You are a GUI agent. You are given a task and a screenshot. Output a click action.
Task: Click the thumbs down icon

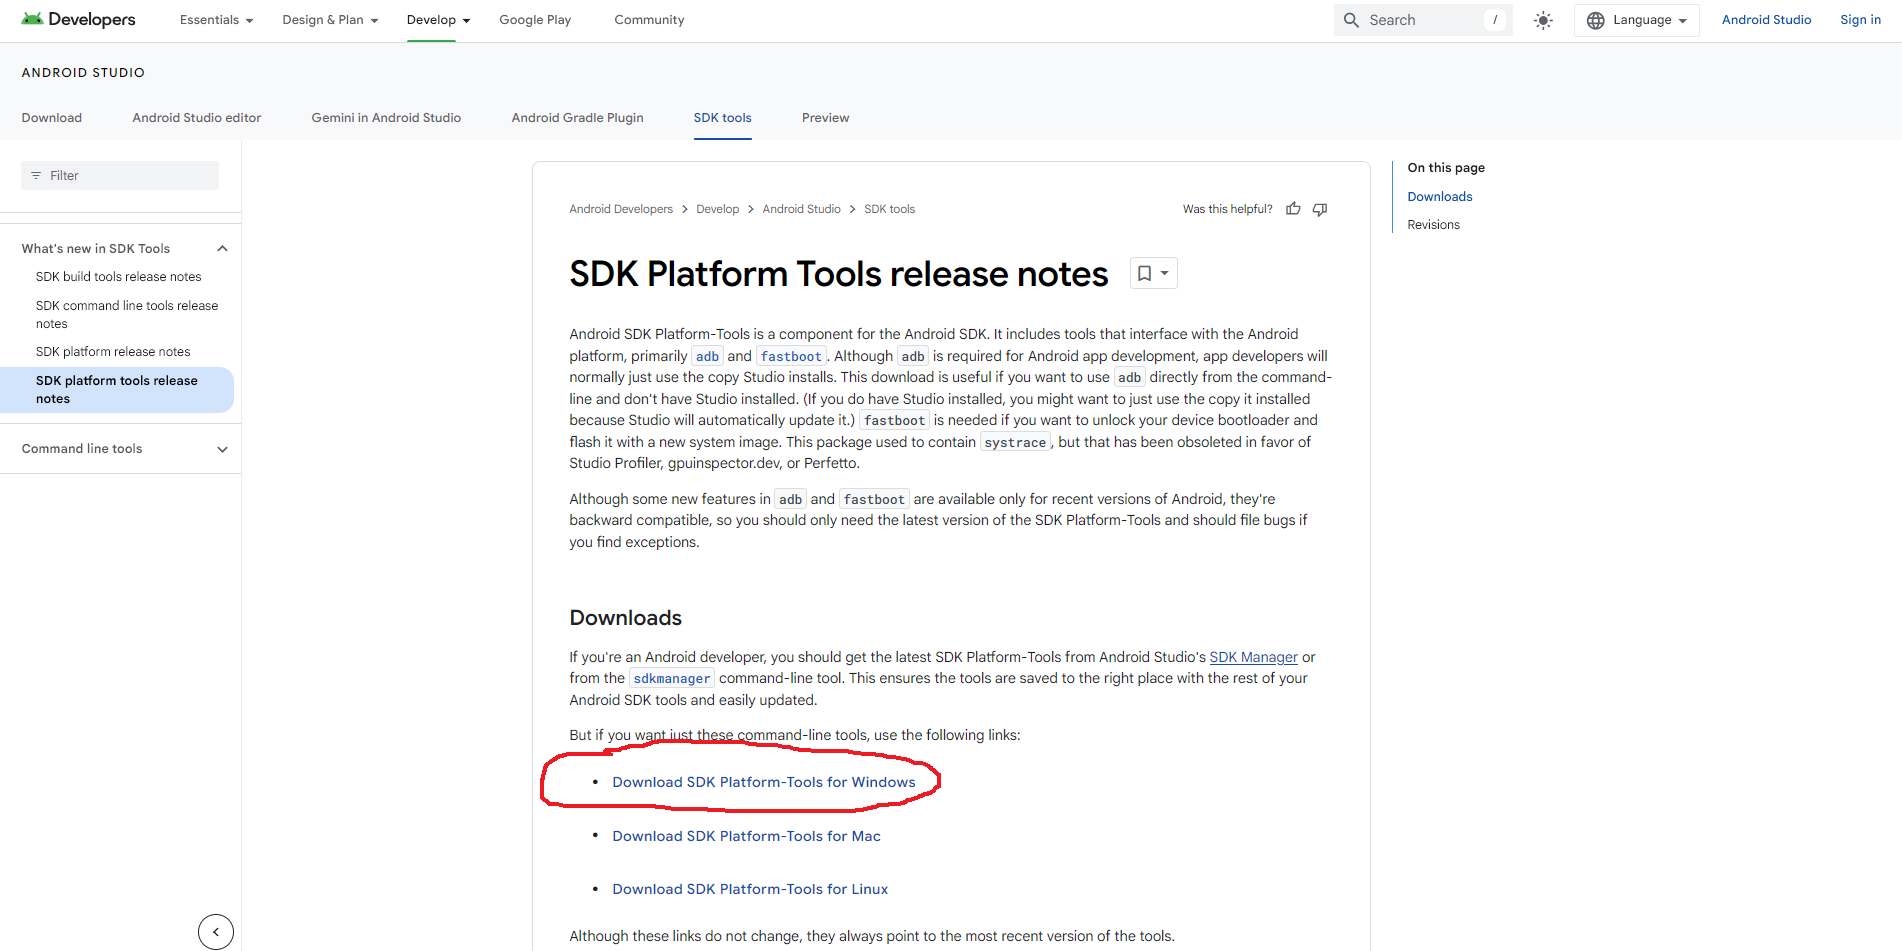tap(1320, 209)
